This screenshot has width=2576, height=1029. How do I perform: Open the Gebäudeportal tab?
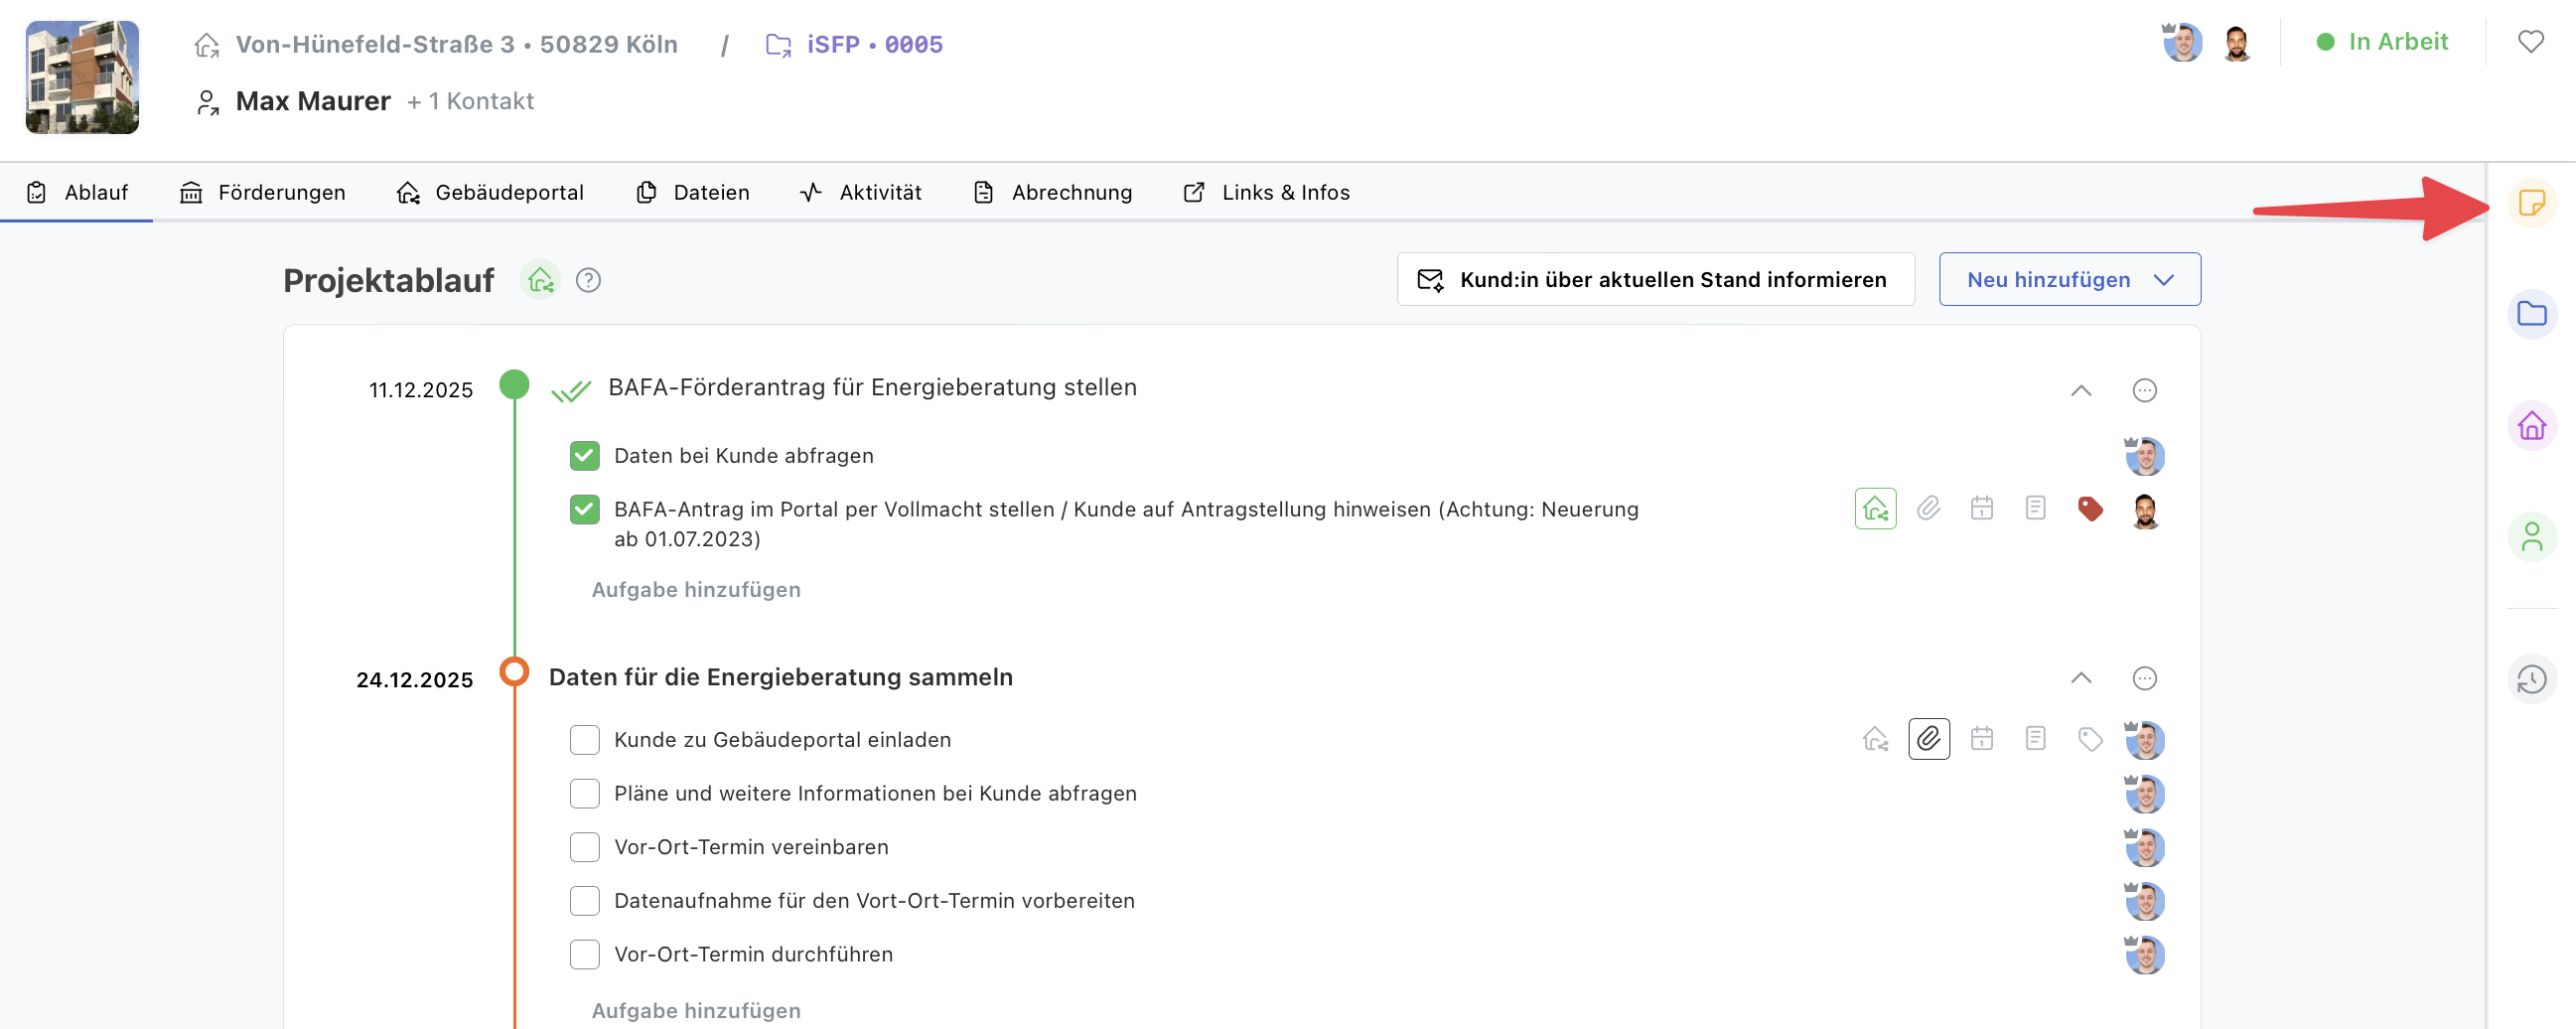490,192
